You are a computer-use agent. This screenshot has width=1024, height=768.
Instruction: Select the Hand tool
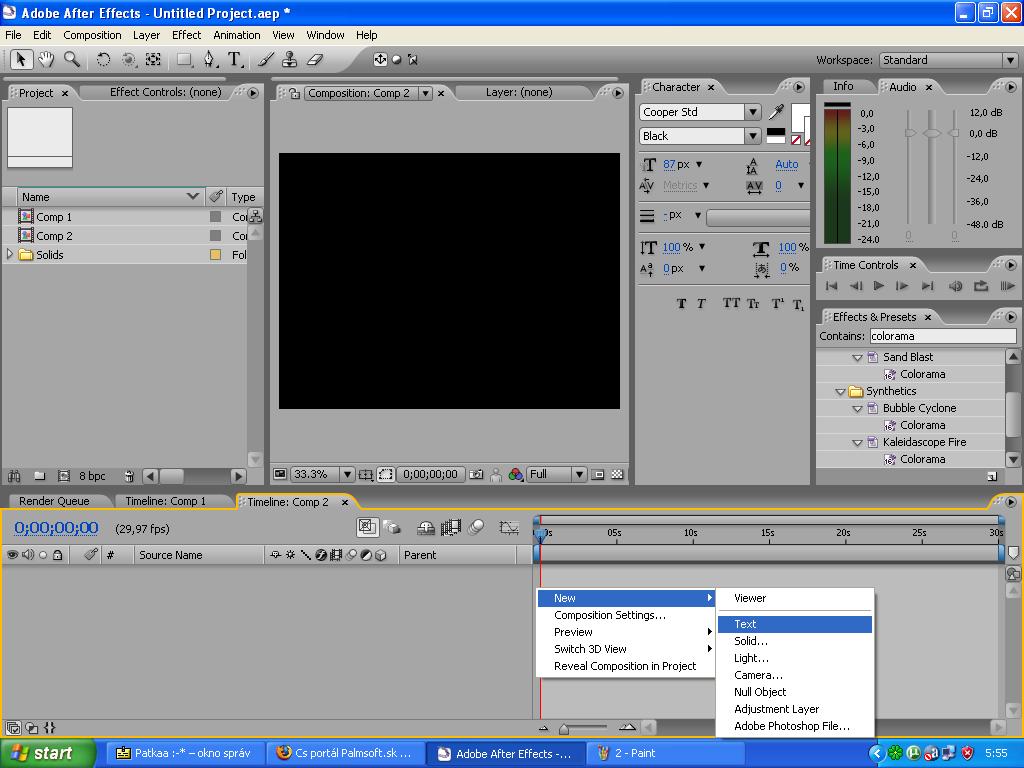[x=46, y=60]
